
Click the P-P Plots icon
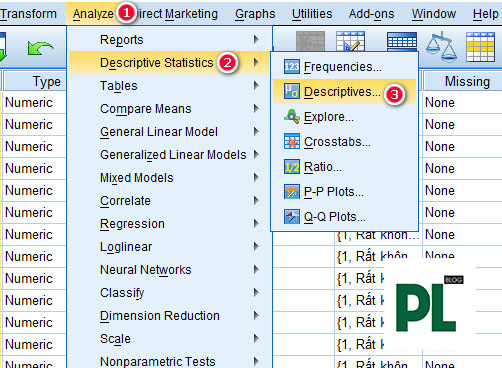tap(292, 192)
